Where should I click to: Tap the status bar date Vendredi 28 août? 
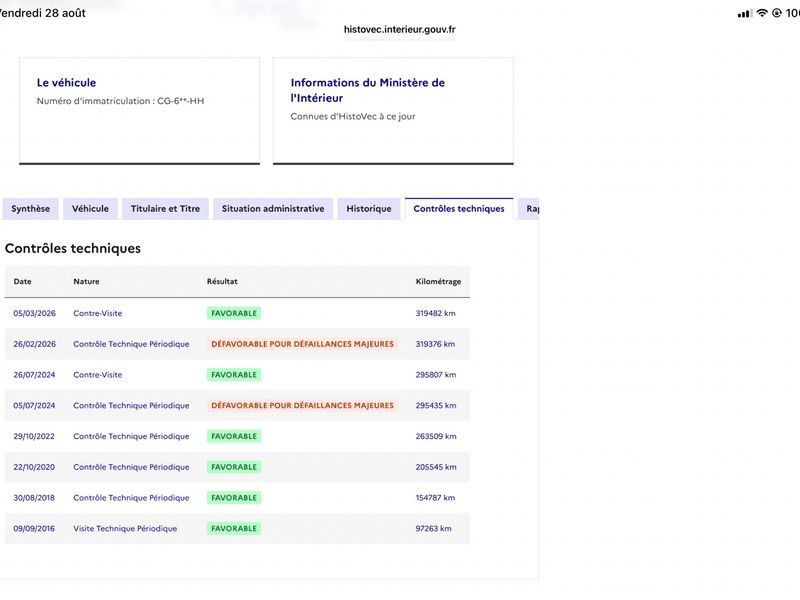pos(43,13)
